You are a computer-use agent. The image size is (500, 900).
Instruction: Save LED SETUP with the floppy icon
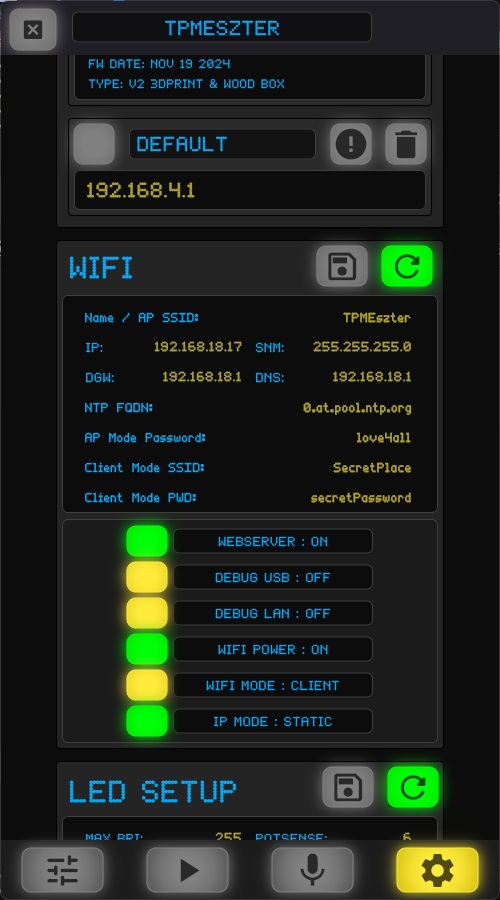pyautogui.click(x=348, y=787)
